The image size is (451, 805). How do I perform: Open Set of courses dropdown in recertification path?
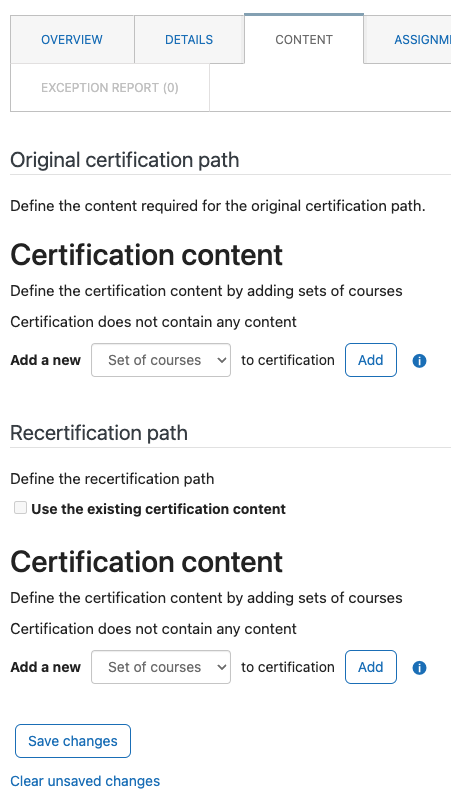pyautogui.click(x=161, y=667)
